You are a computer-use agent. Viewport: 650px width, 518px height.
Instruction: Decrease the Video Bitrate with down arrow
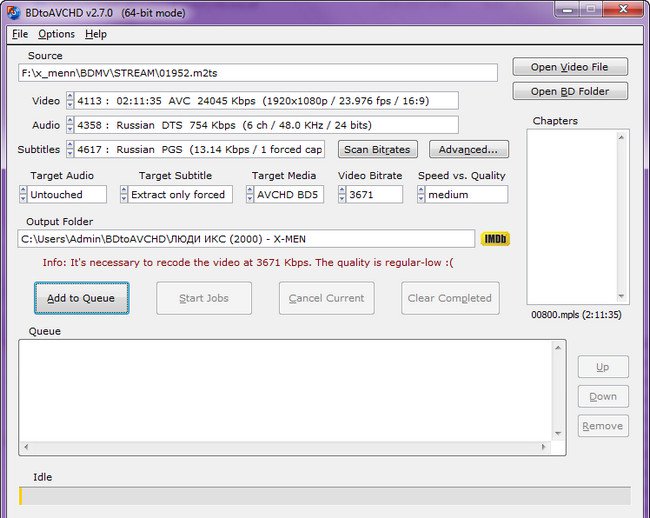(342, 198)
